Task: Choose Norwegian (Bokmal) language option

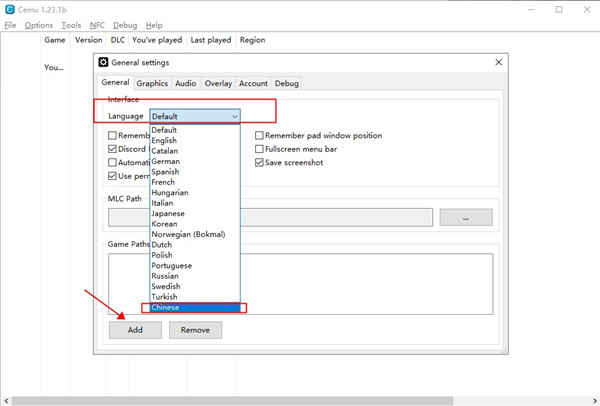Action: click(195, 234)
